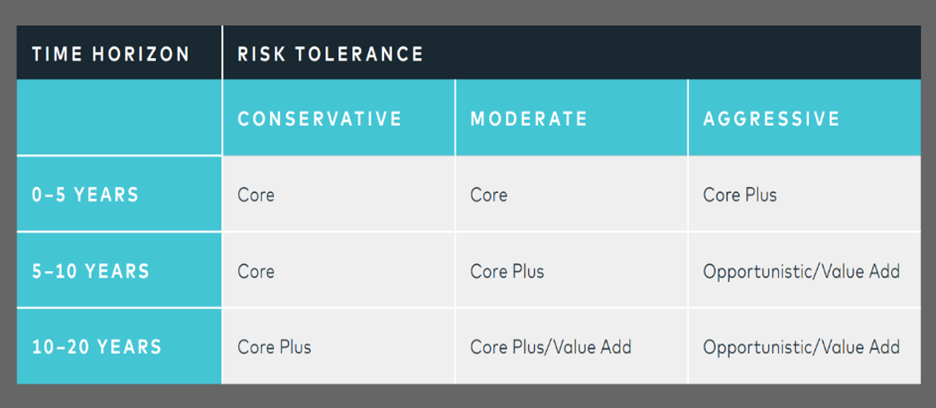Click the 5–10 YEARS row label
Screen dimensions: 936x408
(119, 271)
